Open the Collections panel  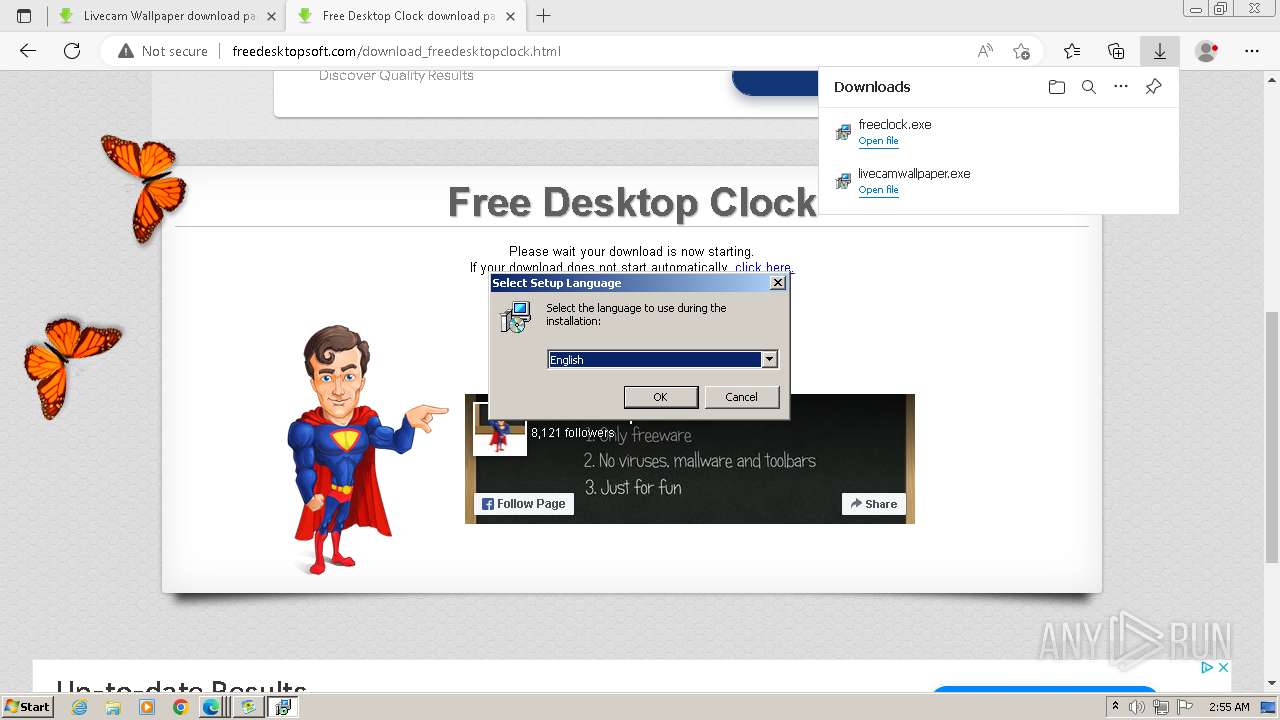(1116, 51)
